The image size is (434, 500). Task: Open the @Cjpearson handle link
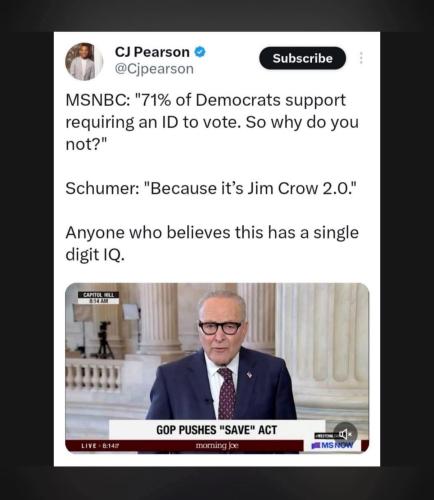[154, 69]
